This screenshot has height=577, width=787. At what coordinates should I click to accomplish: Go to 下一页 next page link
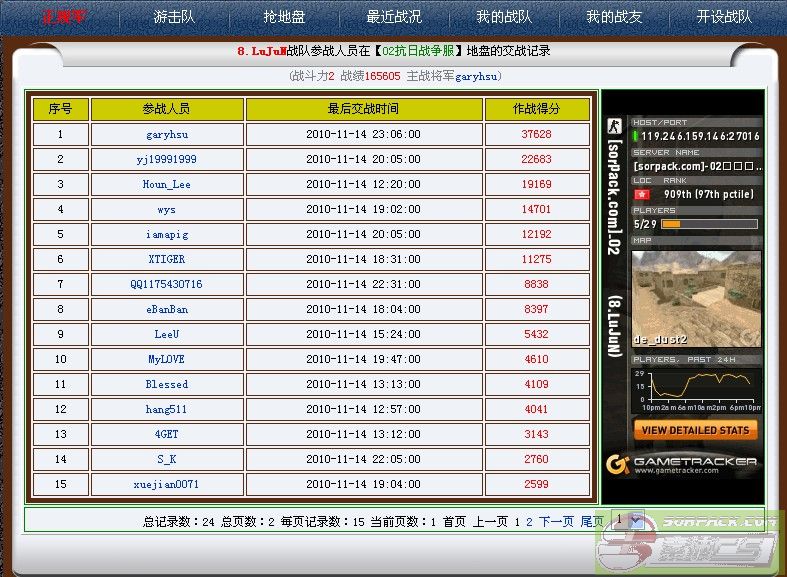click(557, 521)
